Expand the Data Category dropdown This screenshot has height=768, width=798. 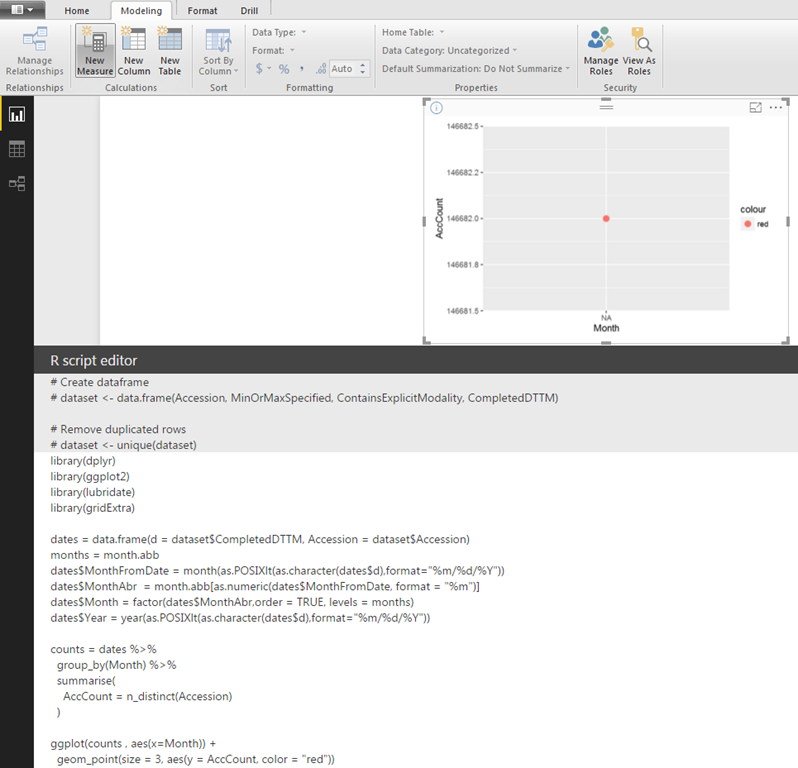coord(450,50)
